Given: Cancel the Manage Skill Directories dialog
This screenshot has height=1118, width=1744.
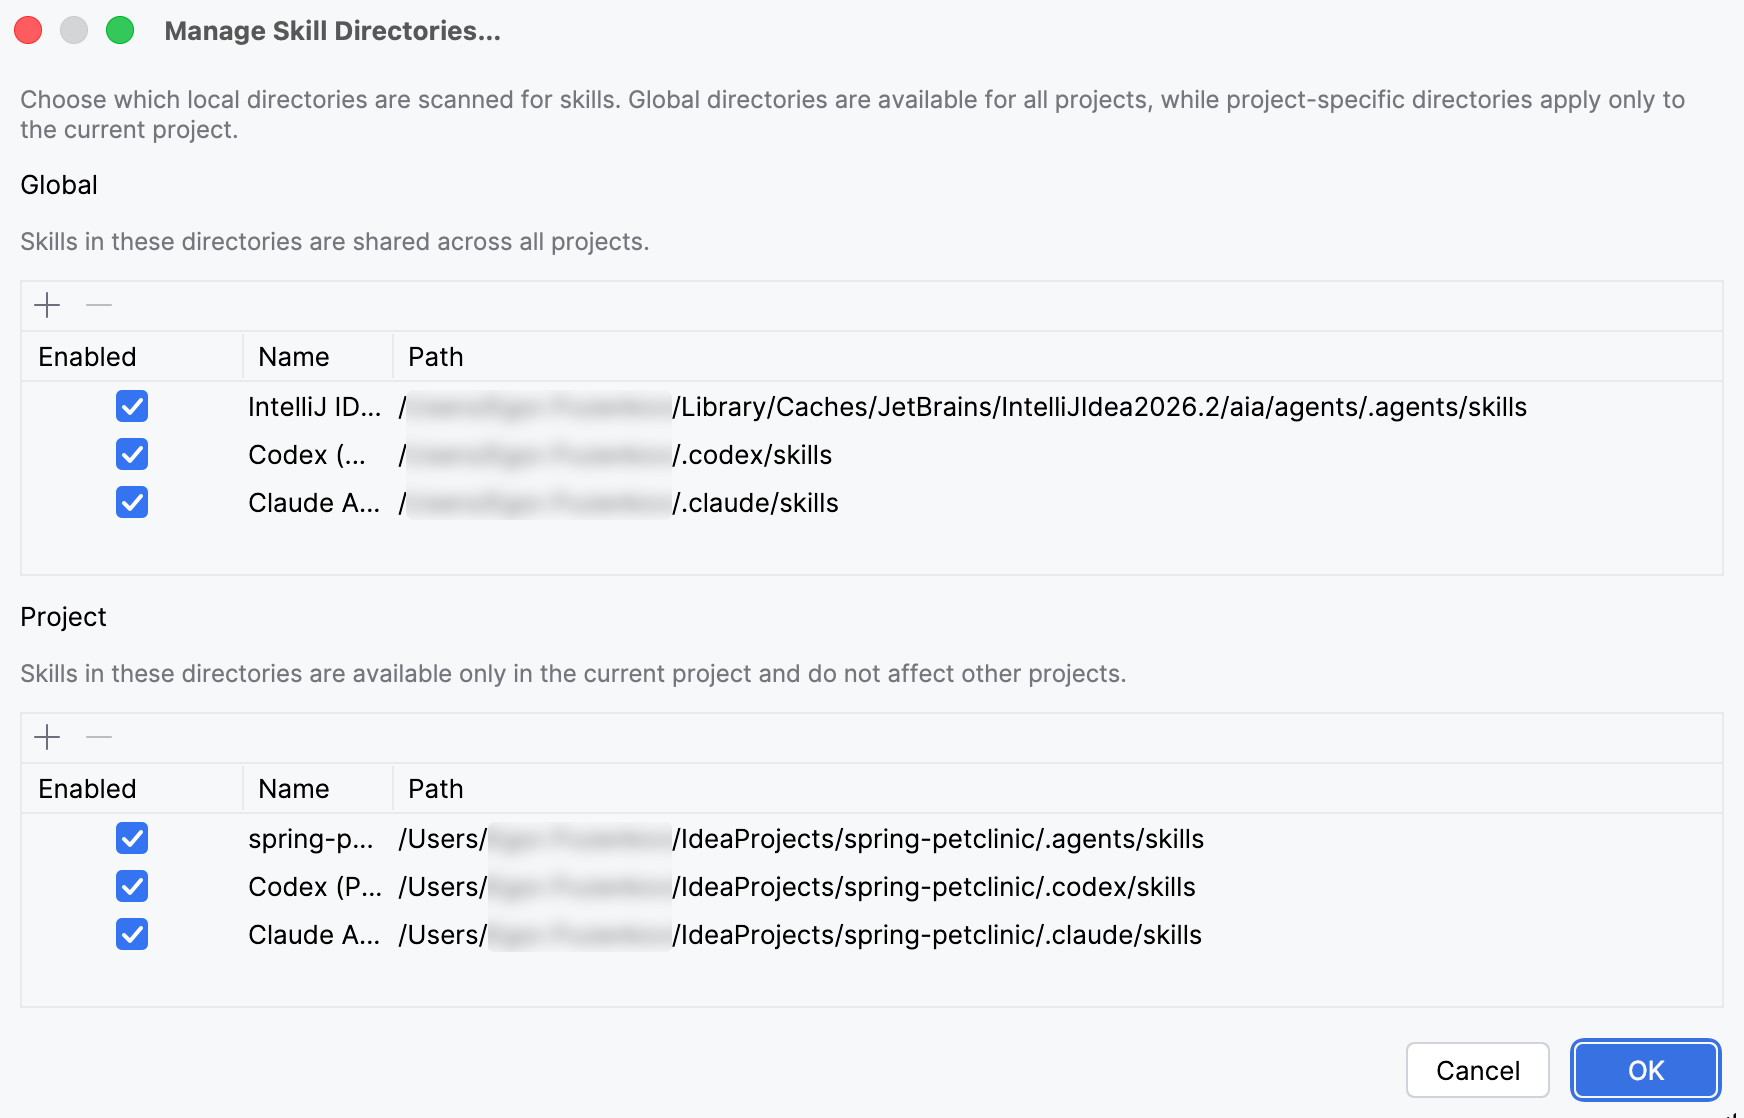Looking at the screenshot, I should [x=1477, y=1071].
